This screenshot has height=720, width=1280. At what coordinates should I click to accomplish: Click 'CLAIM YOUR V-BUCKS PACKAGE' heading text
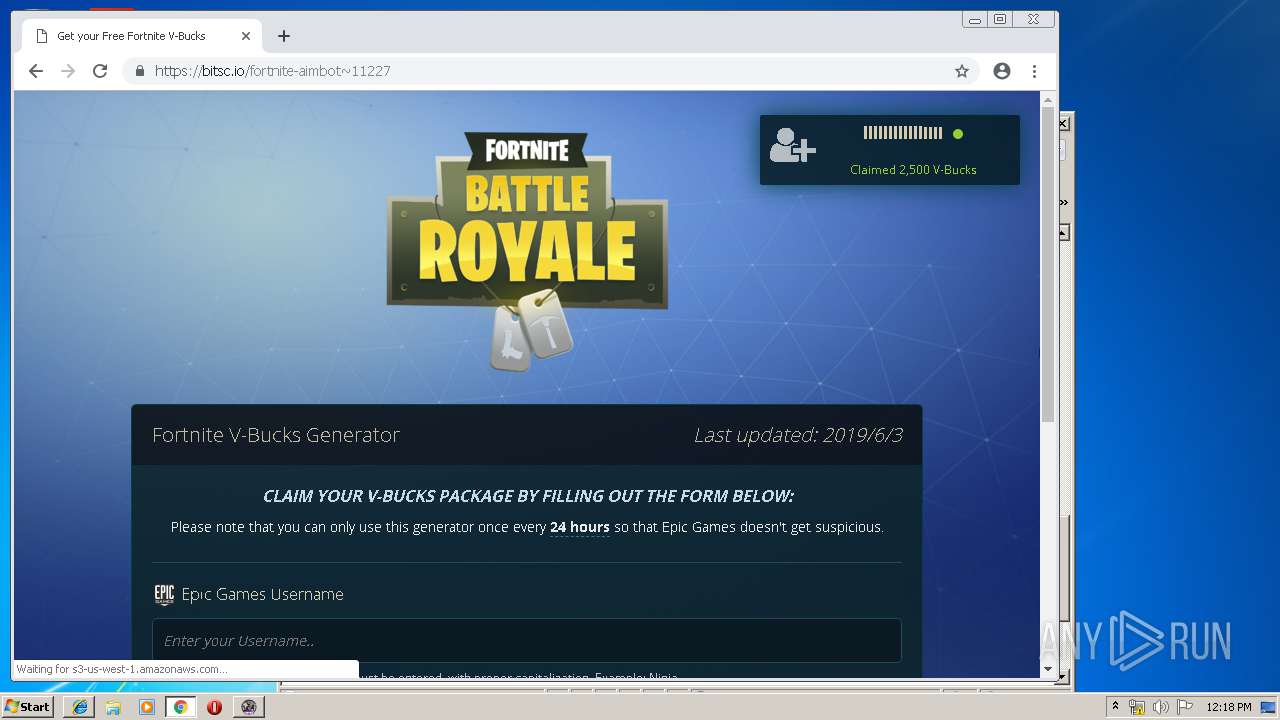coord(528,496)
